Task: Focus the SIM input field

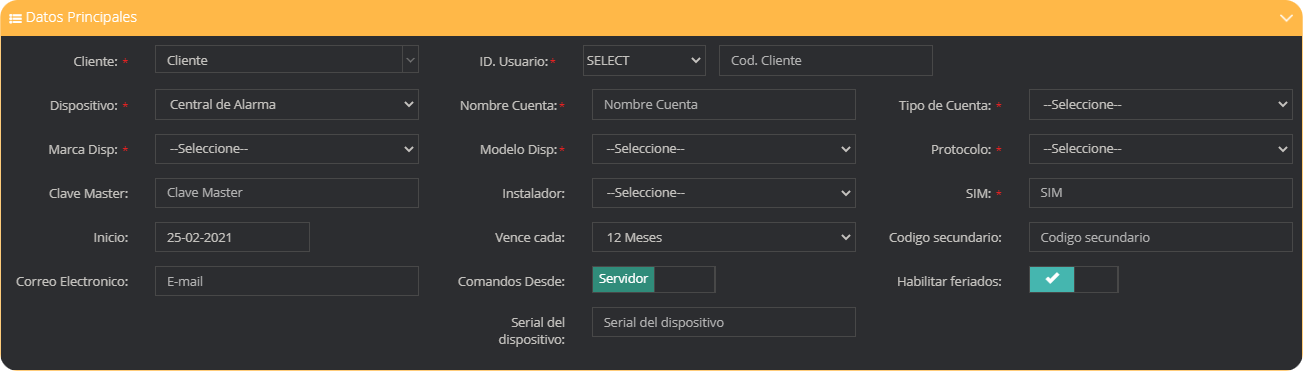Action: pyautogui.click(x=1161, y=192)
